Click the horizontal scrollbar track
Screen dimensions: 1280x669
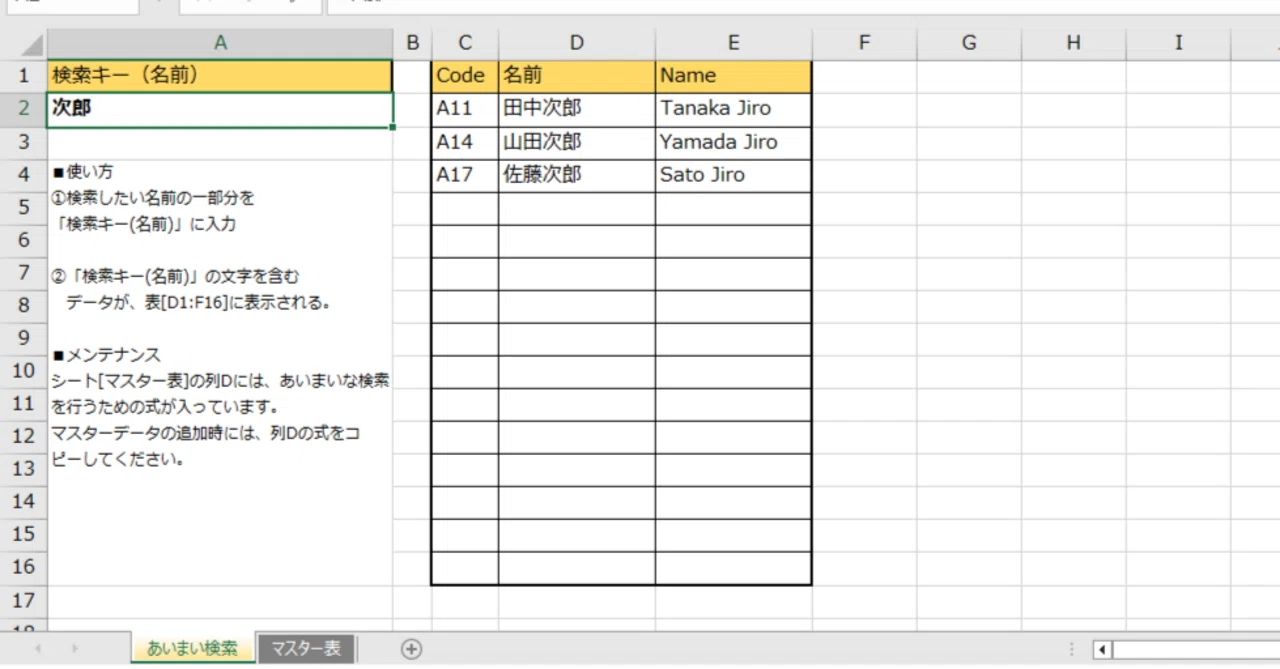point(1196,650)
